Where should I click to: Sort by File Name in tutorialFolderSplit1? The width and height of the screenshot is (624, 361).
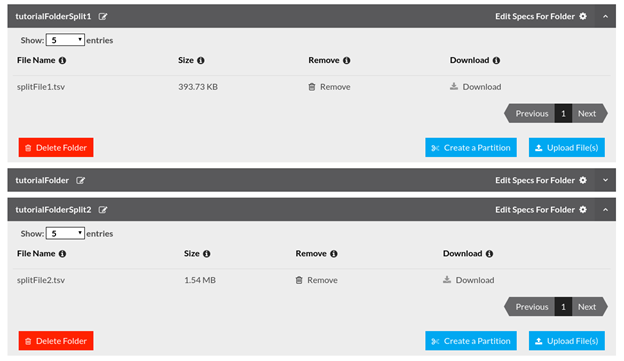[36, 60]
